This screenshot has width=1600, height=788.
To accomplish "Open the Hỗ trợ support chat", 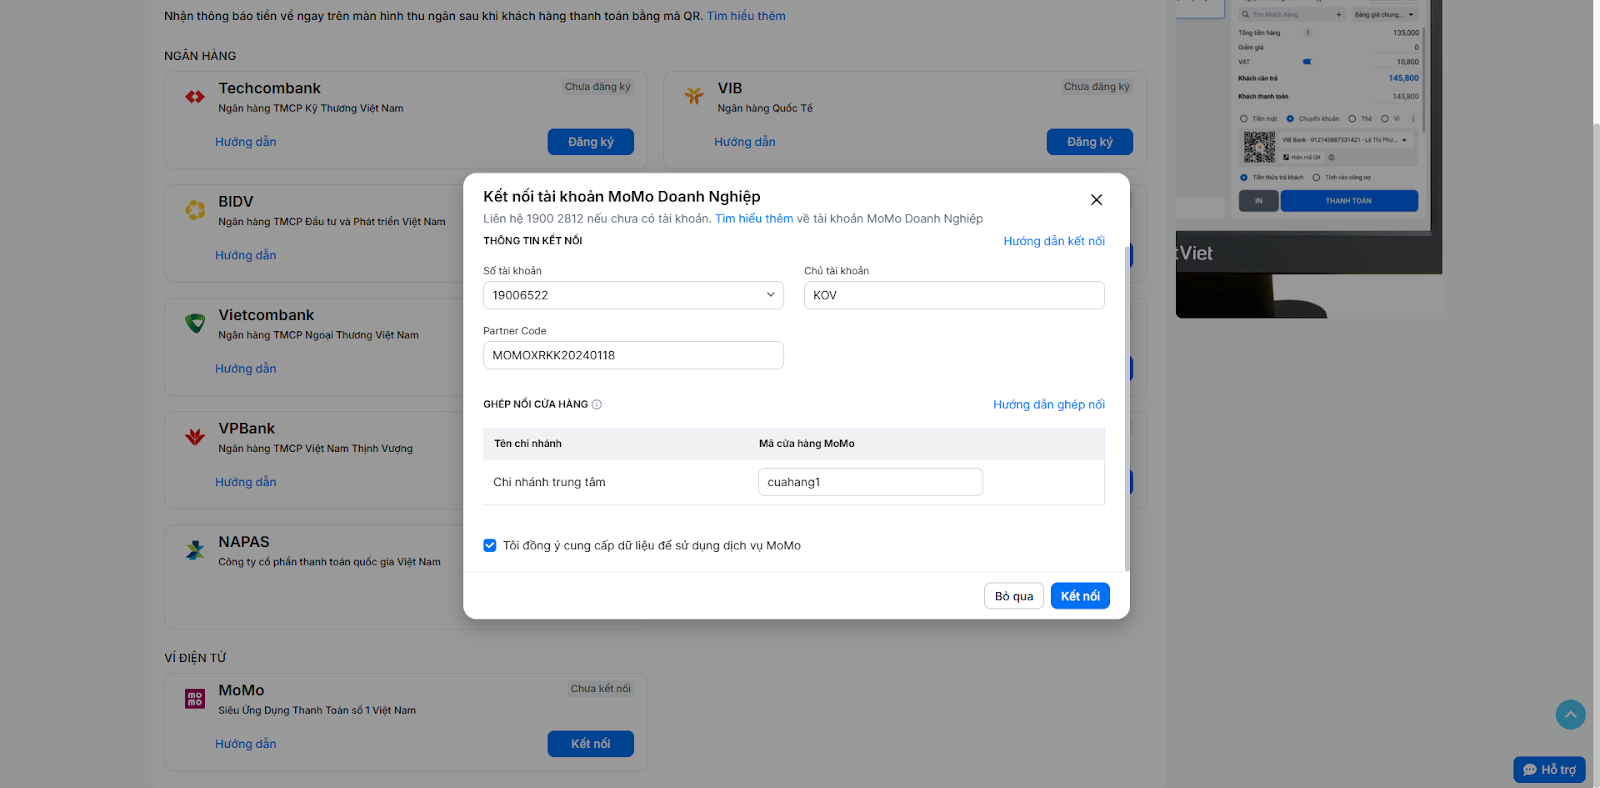I will click(x=1549, y=769).
